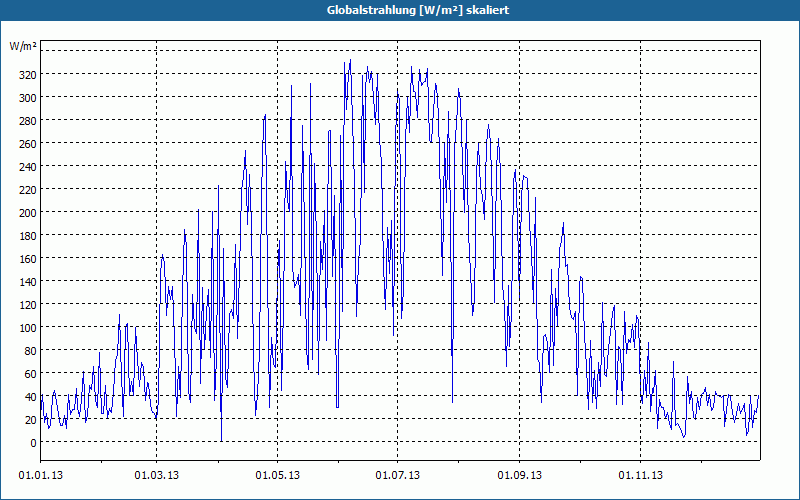Click the chart title 'Globalstrahlung [W/m²] skaliert'
The width and height of the screenshot is (800, 500).
pos(418,10)
